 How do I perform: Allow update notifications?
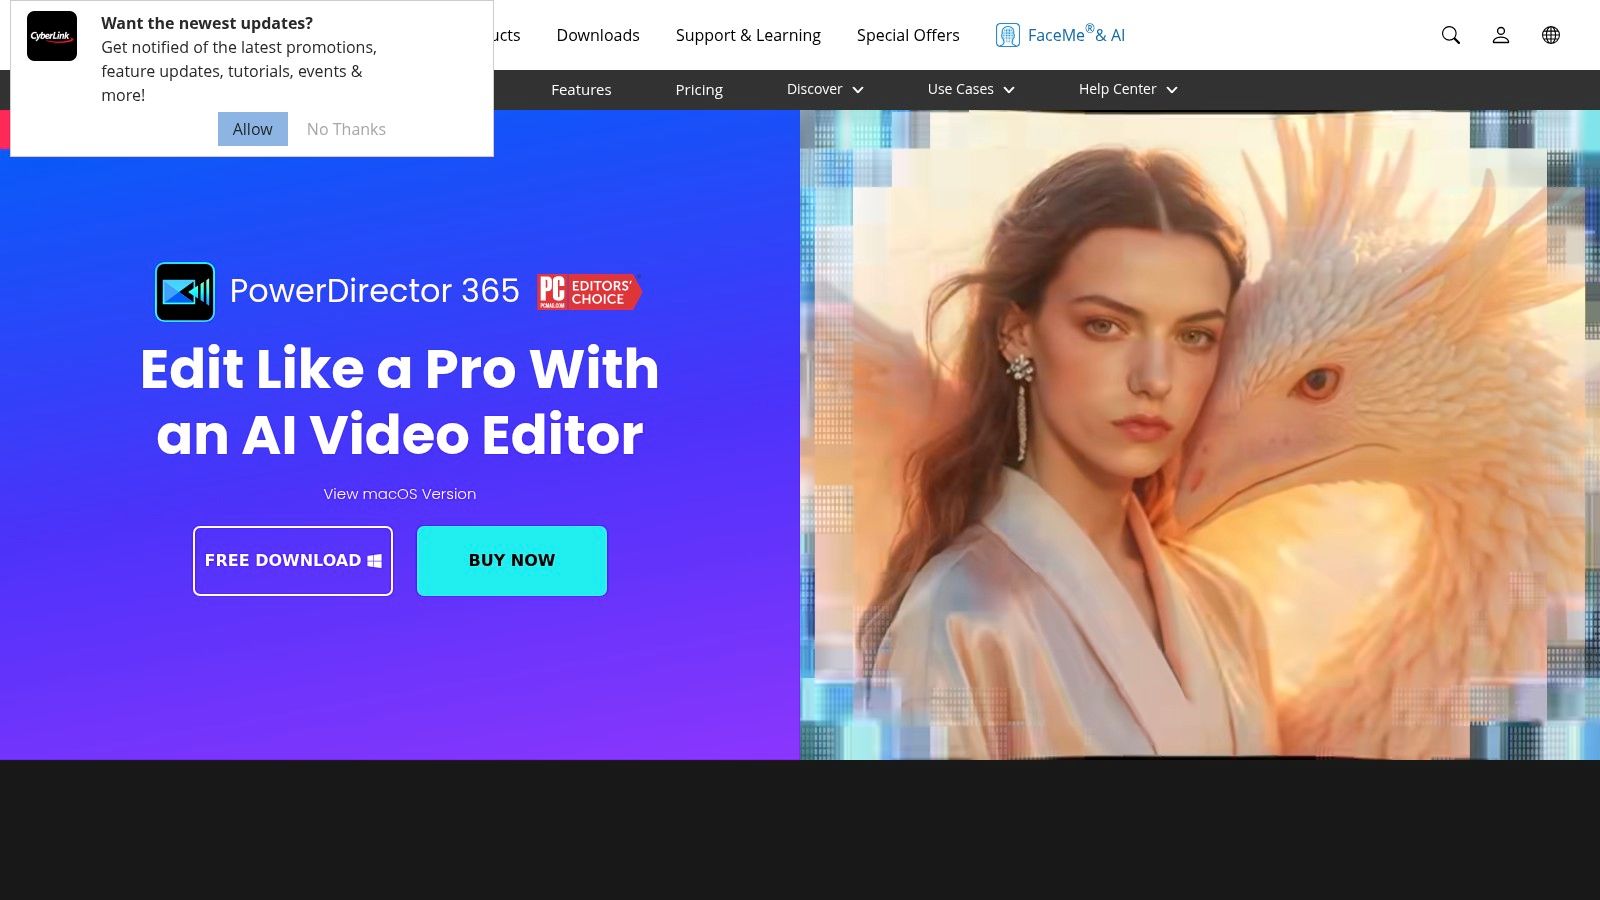(x=253, y=129)
